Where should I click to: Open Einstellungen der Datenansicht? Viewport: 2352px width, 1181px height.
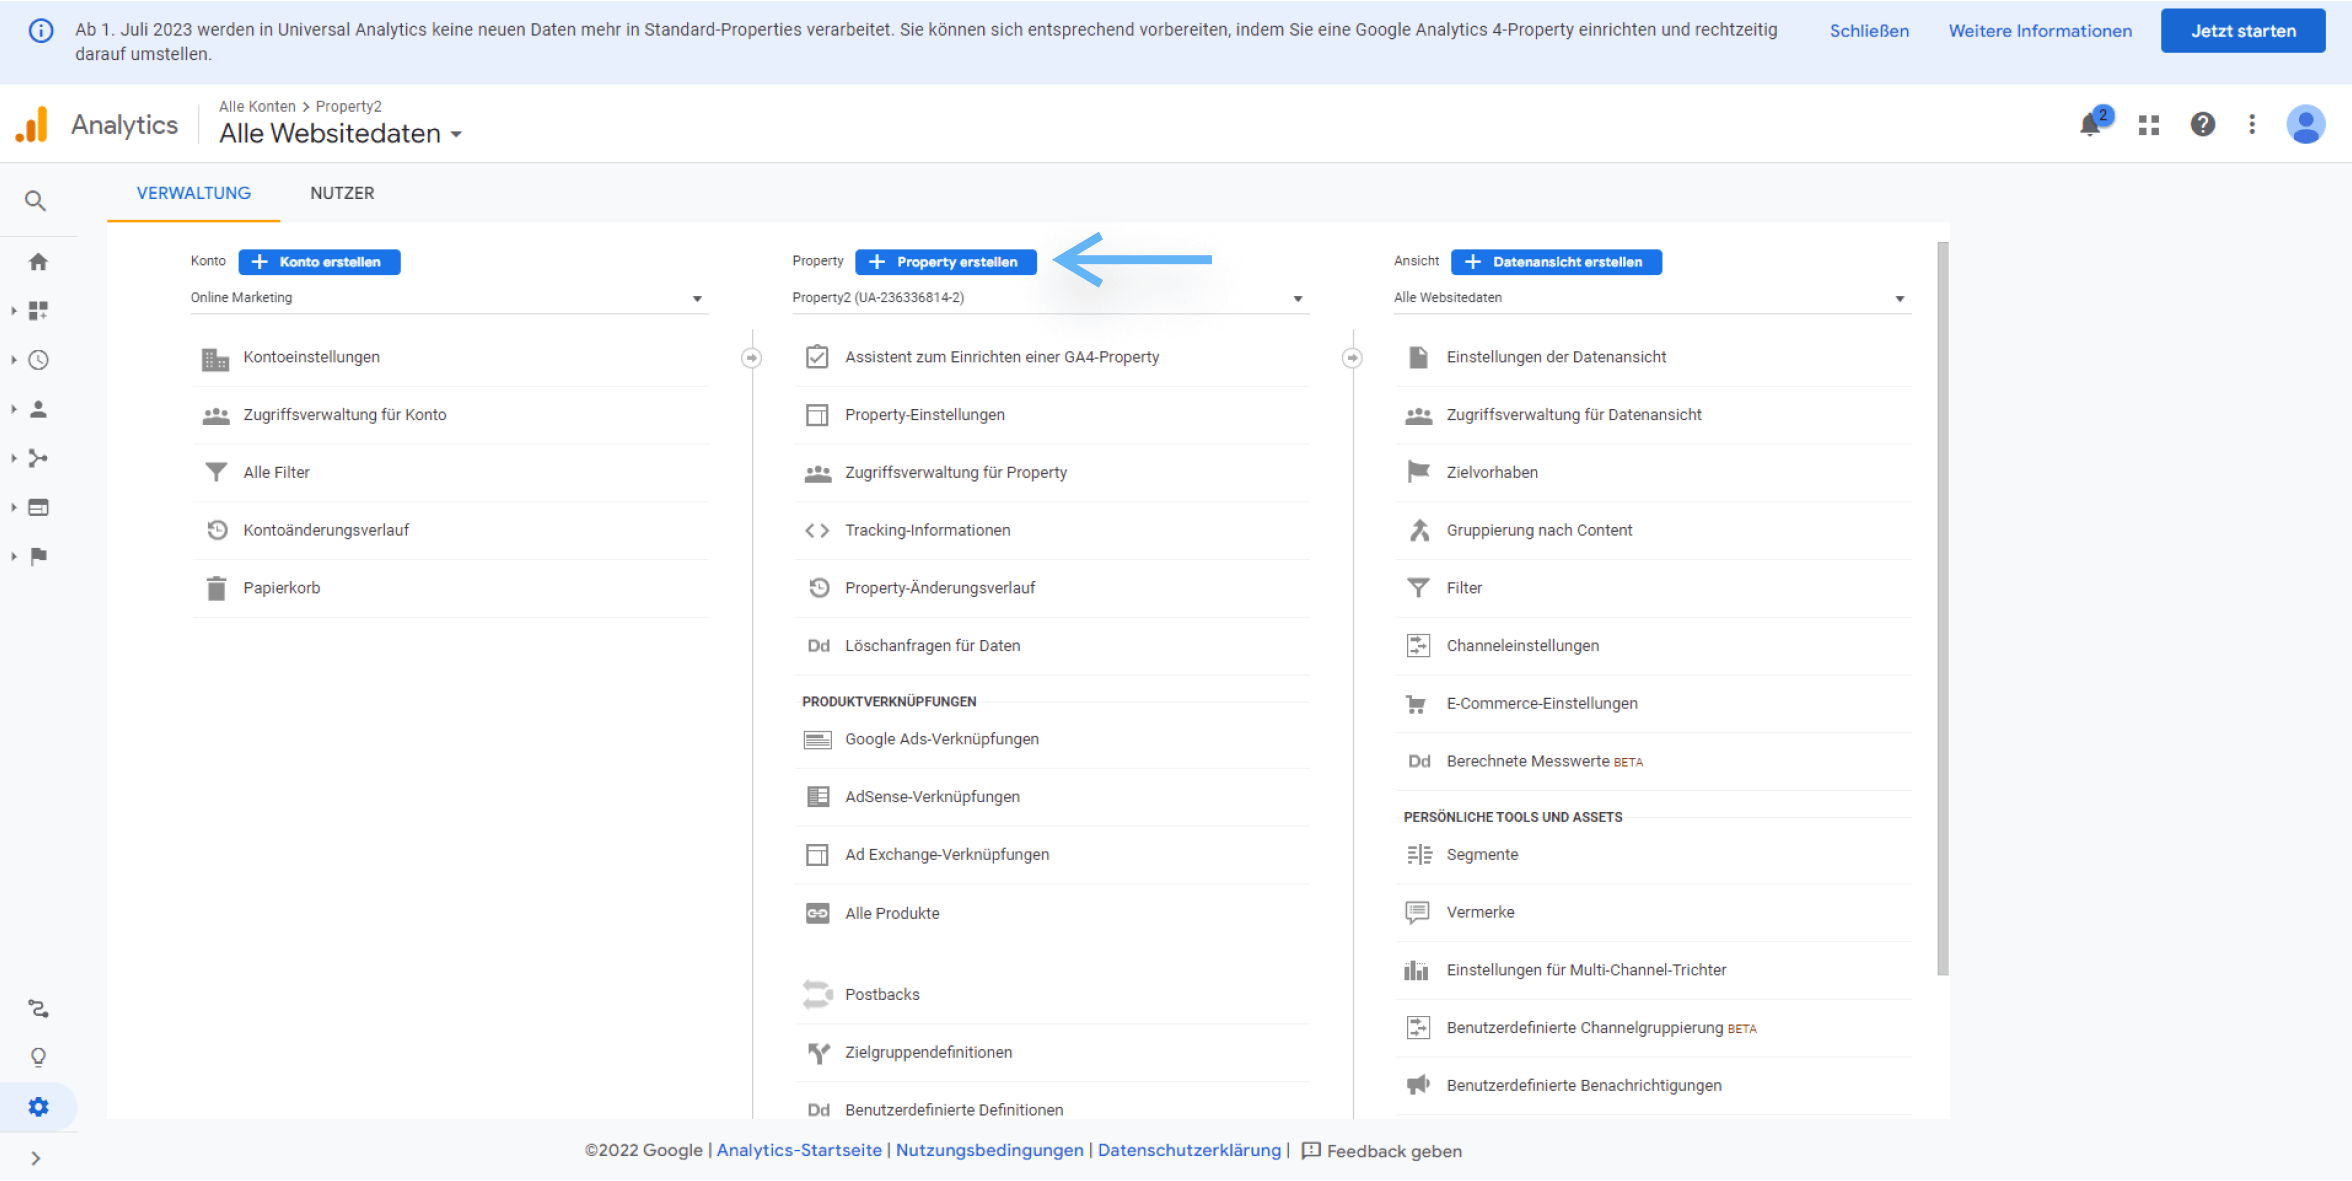pos(1556,357)
